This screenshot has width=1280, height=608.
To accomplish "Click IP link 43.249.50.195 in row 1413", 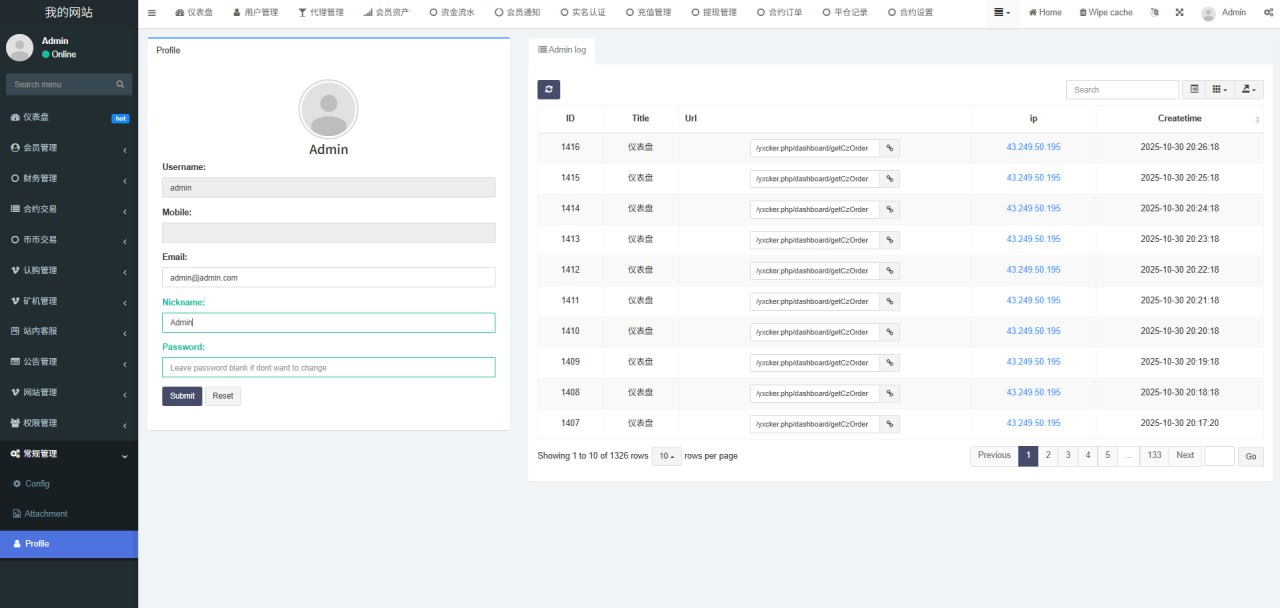I will pyautogui.click(x=1033, y=240).
